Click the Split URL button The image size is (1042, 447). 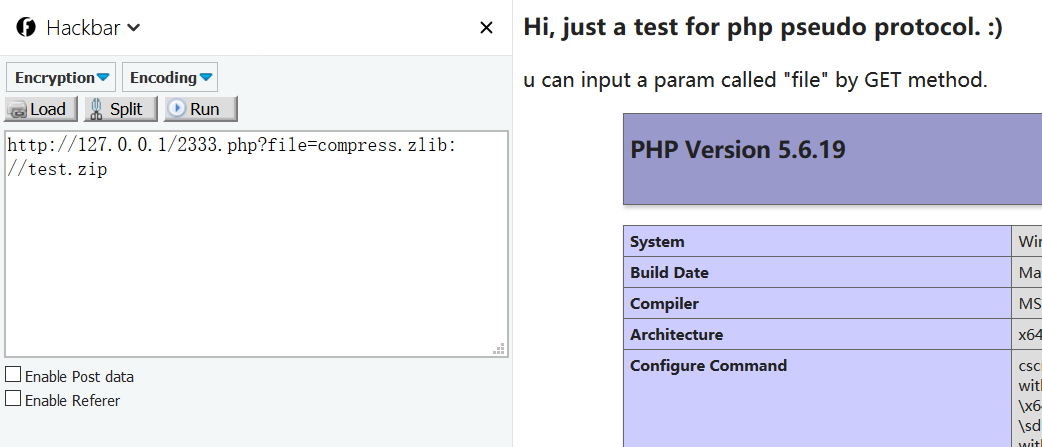pyautogui.click(x=120, y=109)
